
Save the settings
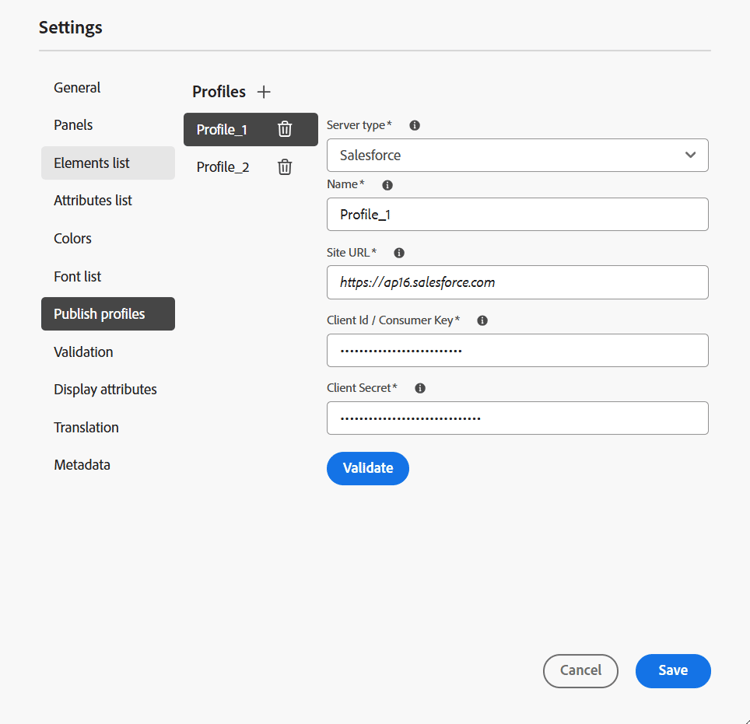672,671
